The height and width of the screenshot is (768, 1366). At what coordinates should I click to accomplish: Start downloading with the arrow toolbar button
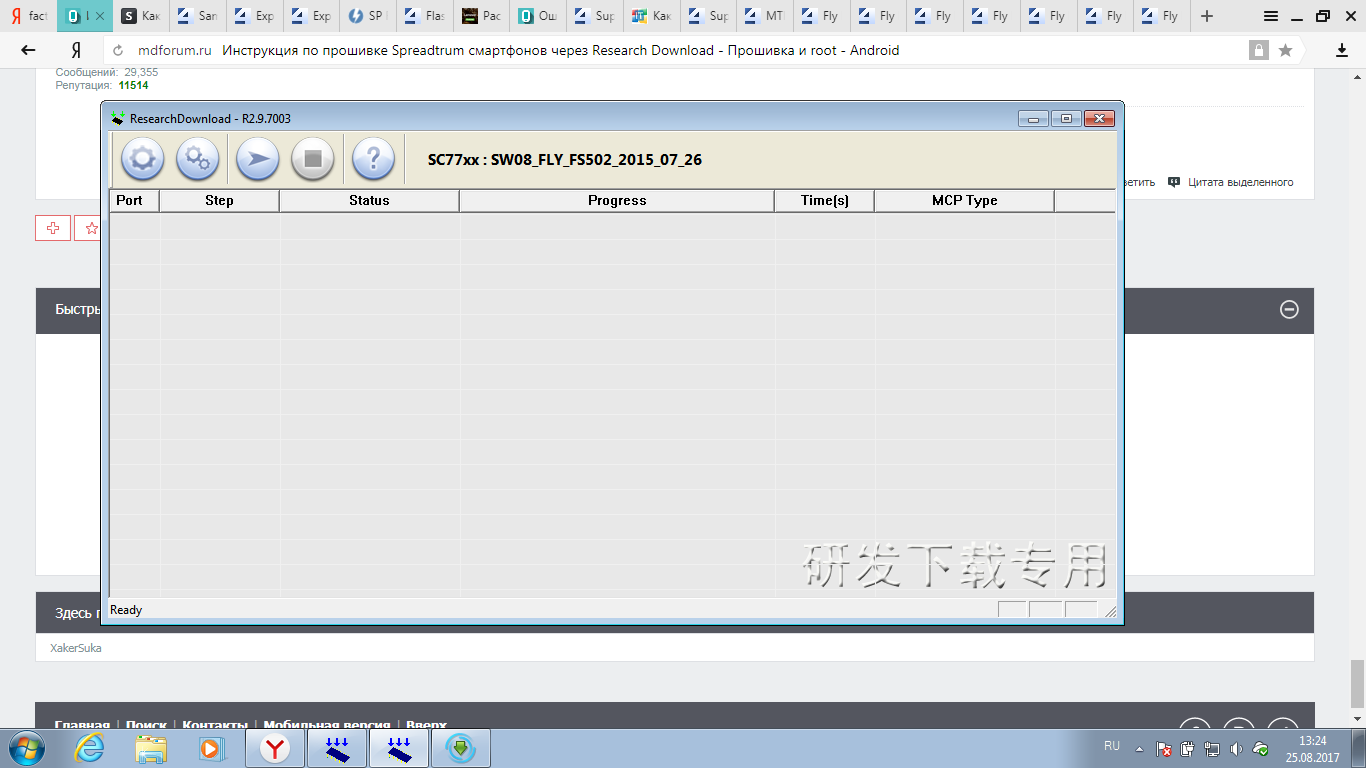258,159
